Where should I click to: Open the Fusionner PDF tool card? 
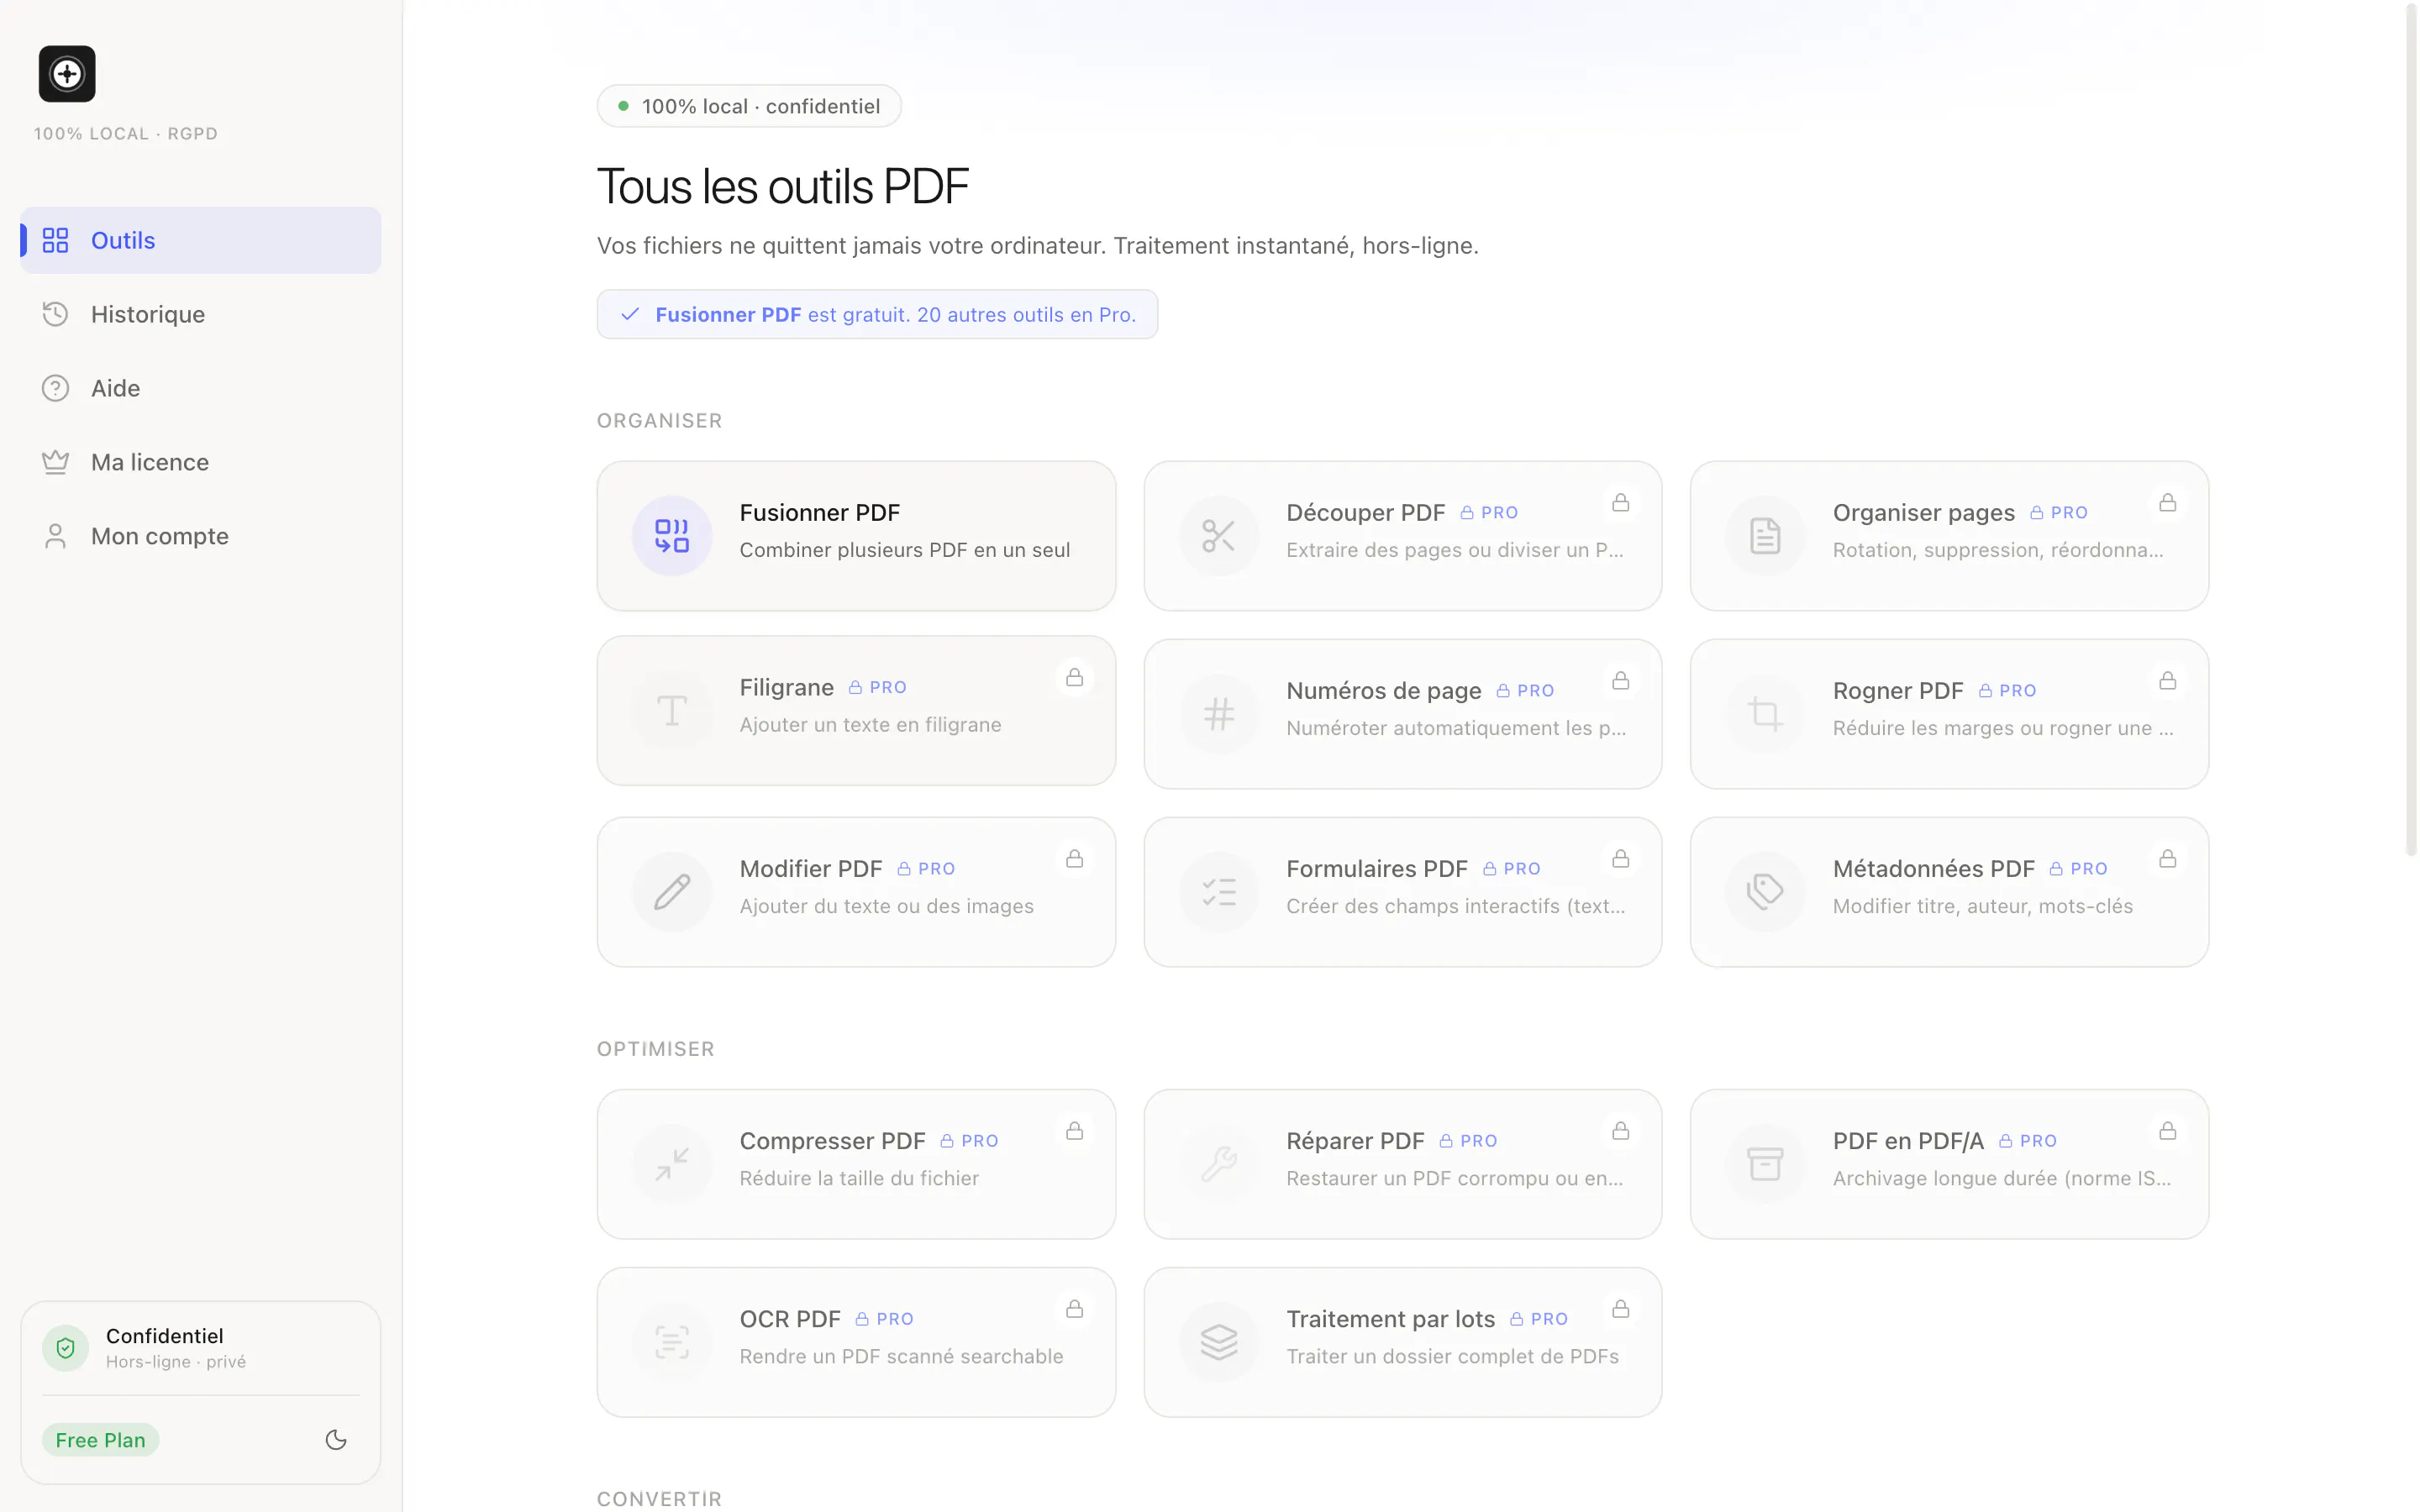tap(856, 536)
